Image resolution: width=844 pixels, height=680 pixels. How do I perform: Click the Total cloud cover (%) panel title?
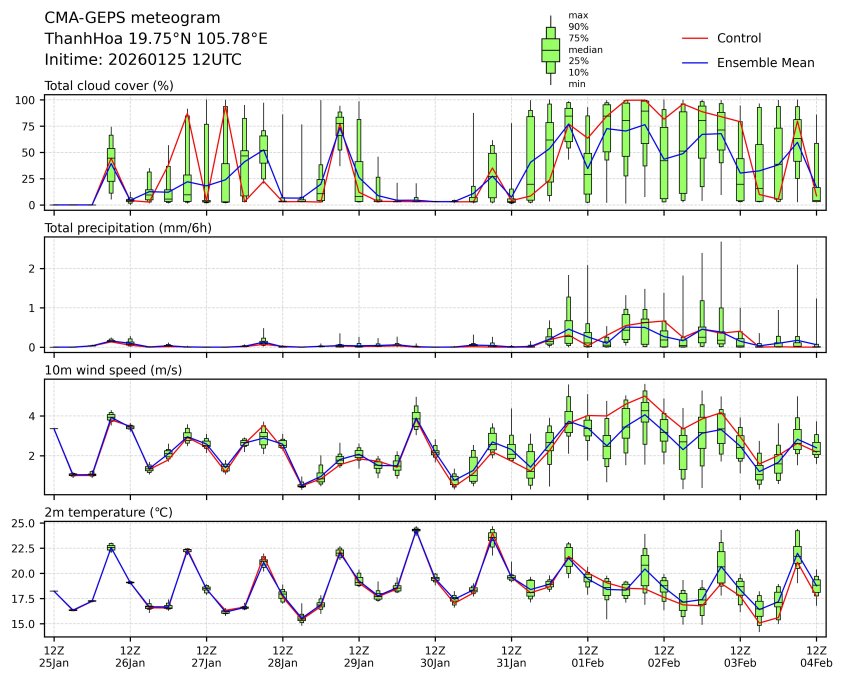pyautogui.click(x=109, y=86)
